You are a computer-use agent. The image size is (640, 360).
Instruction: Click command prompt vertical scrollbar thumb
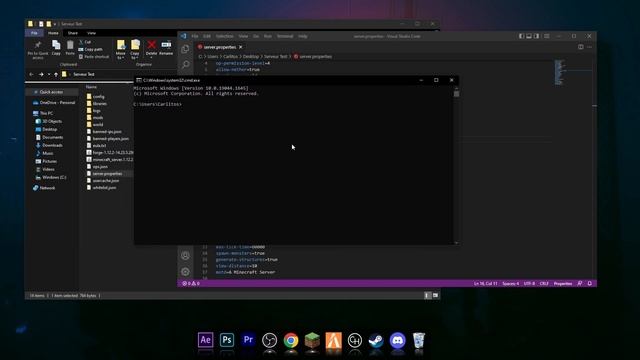coord(456,94)
